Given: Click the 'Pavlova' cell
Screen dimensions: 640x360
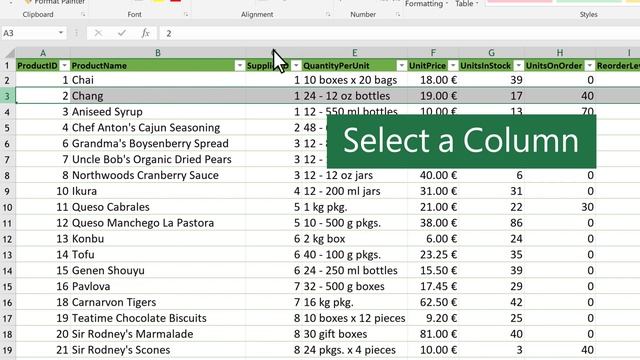Looking at the screenshot, I should click(158, 287).
